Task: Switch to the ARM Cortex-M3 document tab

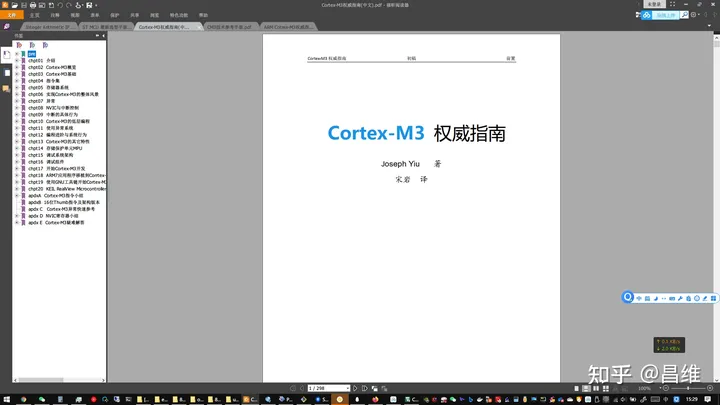Action: (x=288, y=27)
